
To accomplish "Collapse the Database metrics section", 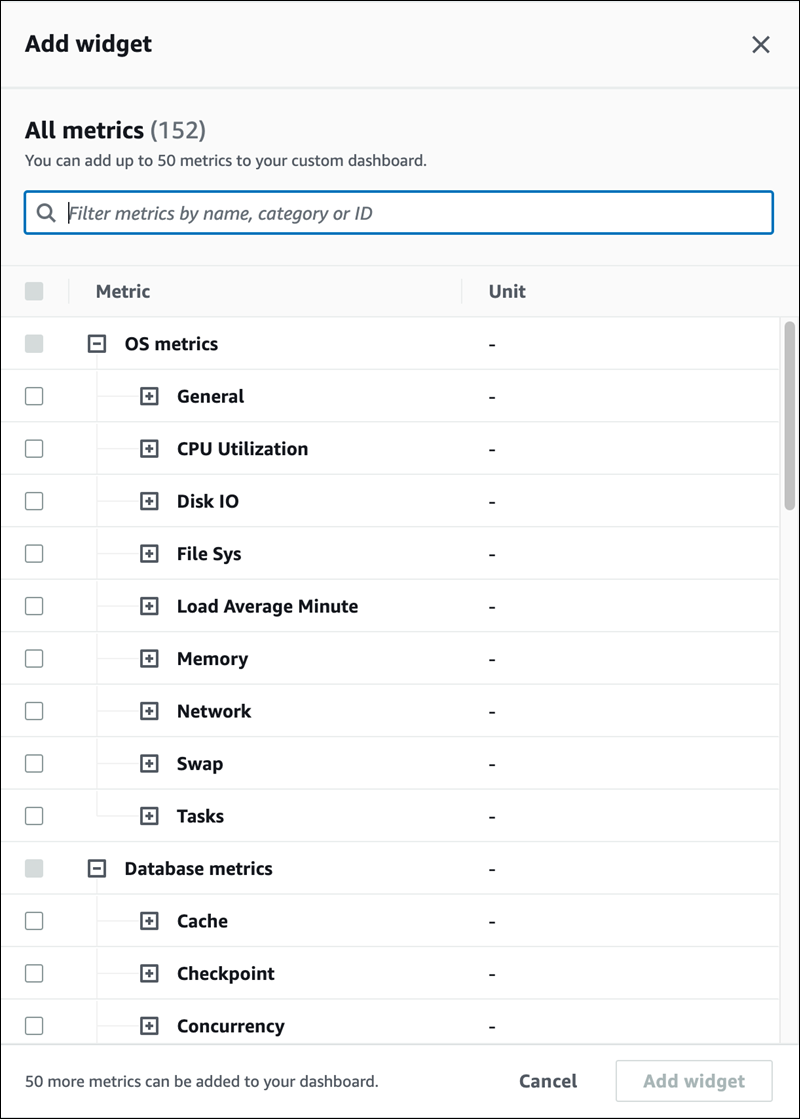I will [x=97, y=868].
